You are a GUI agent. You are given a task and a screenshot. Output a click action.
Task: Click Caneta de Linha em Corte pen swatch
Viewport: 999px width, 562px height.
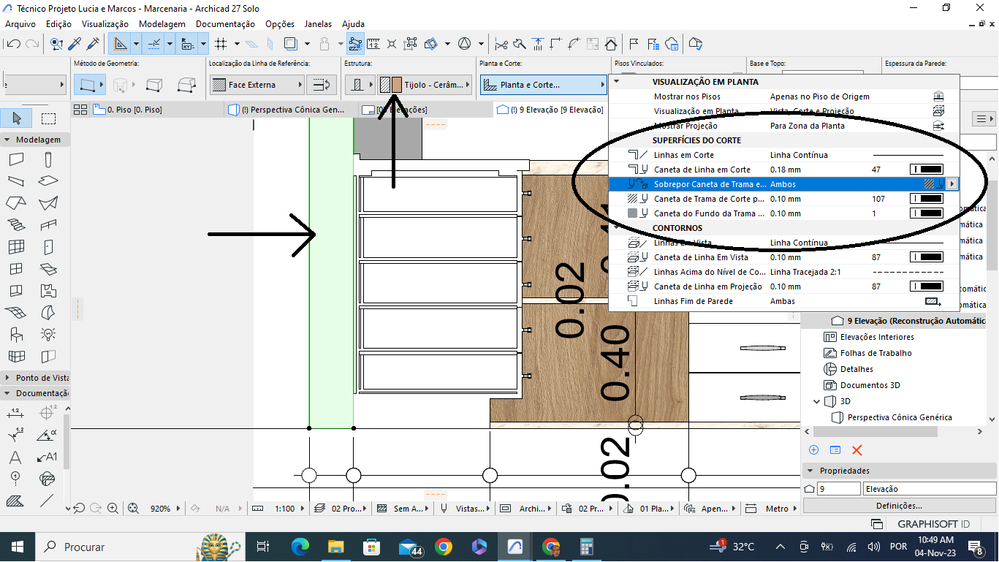click(926, 170)
